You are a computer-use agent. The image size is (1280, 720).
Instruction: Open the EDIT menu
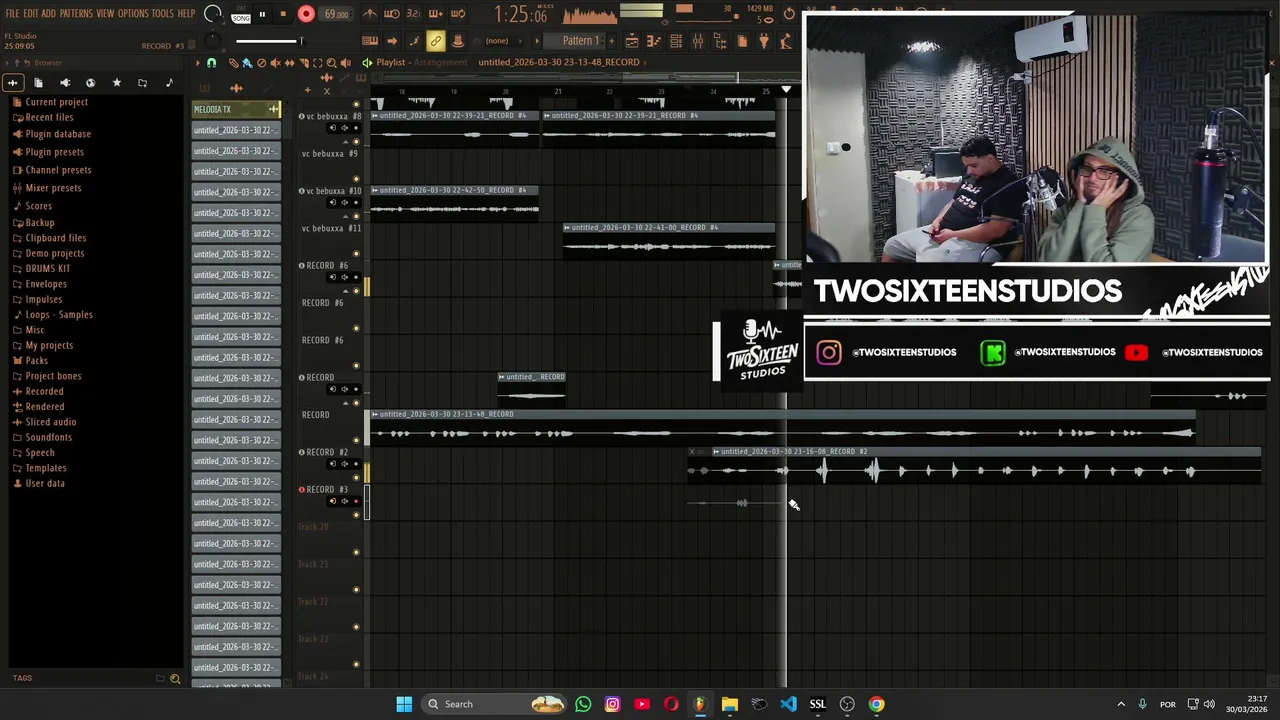pyautogui.click(x=31, y=13)
